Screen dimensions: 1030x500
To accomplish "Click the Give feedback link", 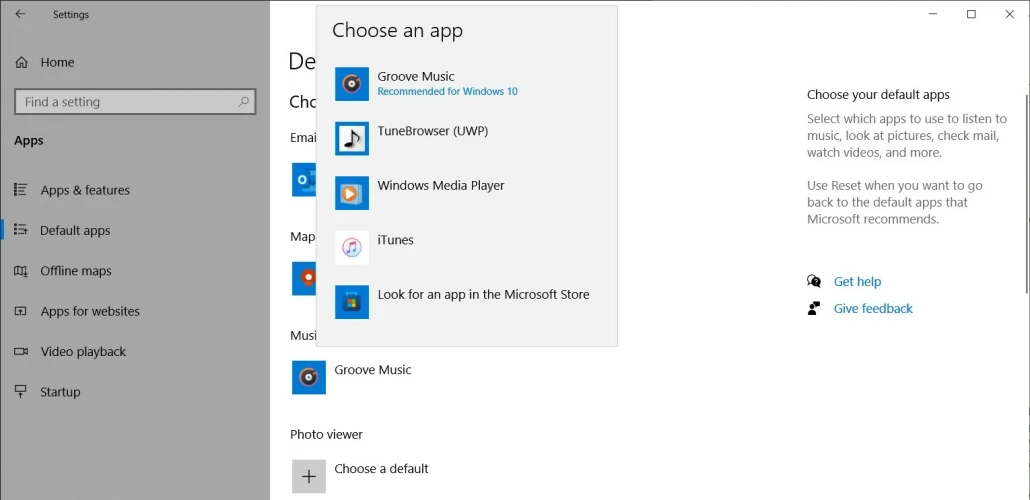I will [873, 309].
